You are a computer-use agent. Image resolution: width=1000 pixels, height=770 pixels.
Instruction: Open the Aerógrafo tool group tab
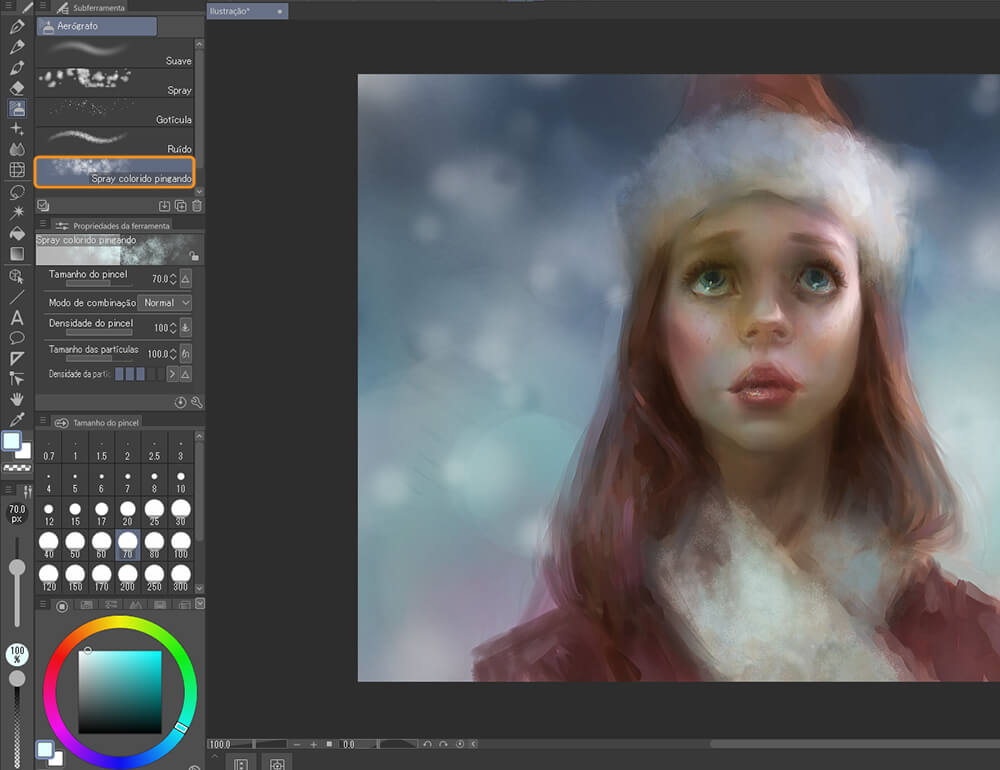coord(97,27)
